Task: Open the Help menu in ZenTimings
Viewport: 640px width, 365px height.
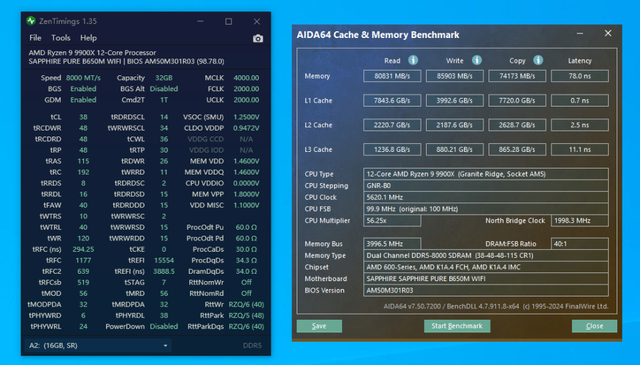Action: click(88, 38)
